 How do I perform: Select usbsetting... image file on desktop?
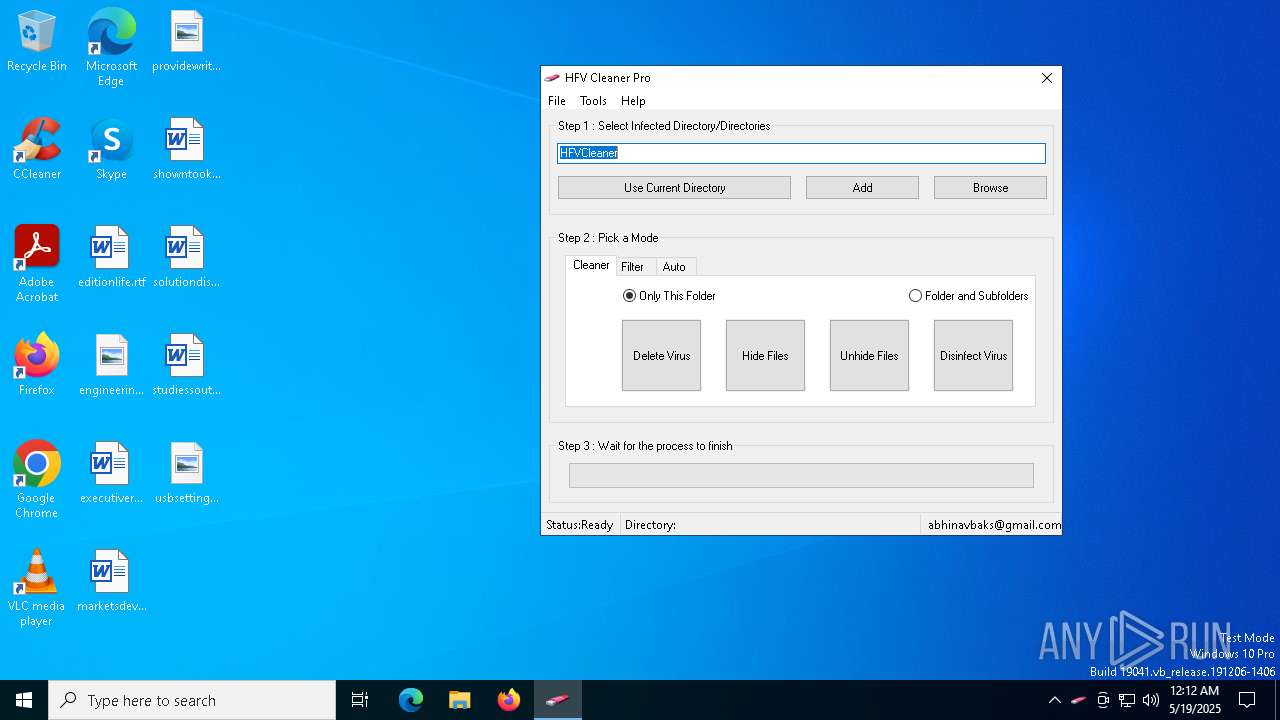click(186, 473)
